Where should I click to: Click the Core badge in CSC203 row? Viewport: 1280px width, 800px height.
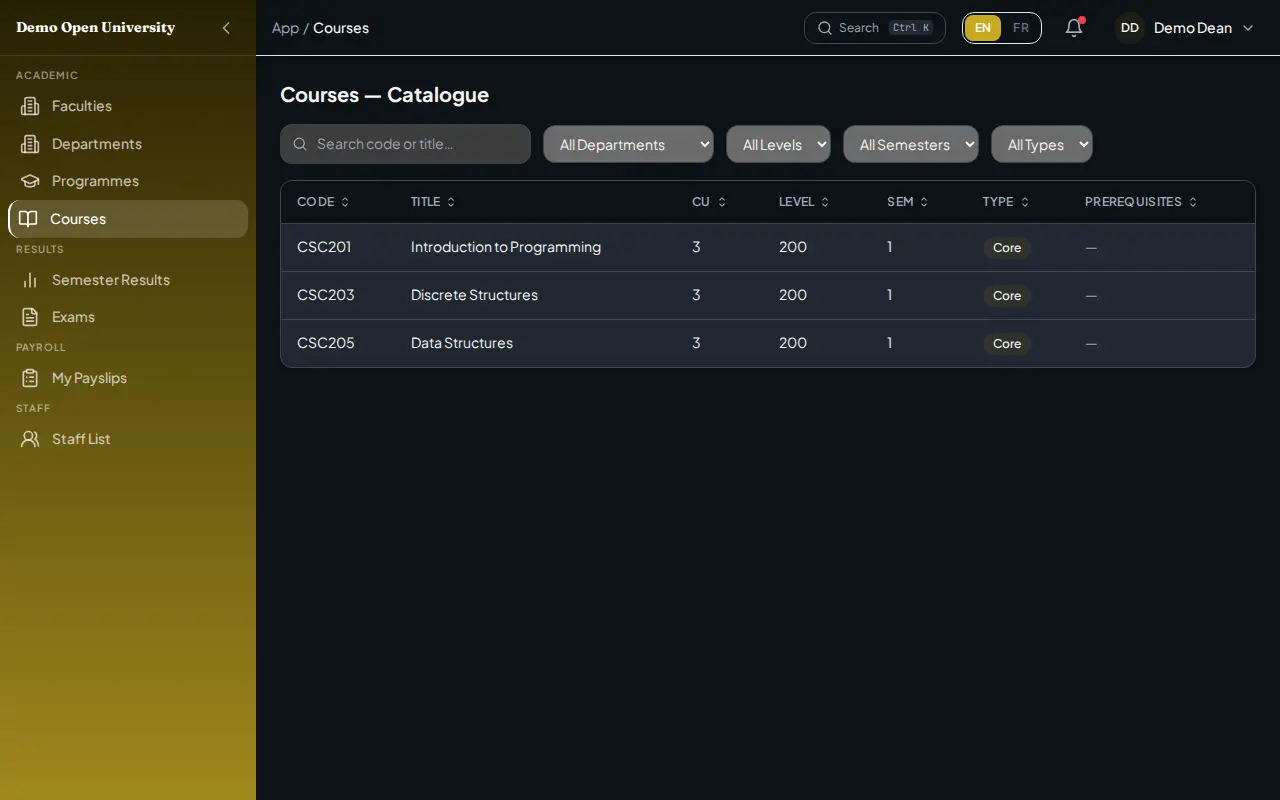[x=1007, y=296]
